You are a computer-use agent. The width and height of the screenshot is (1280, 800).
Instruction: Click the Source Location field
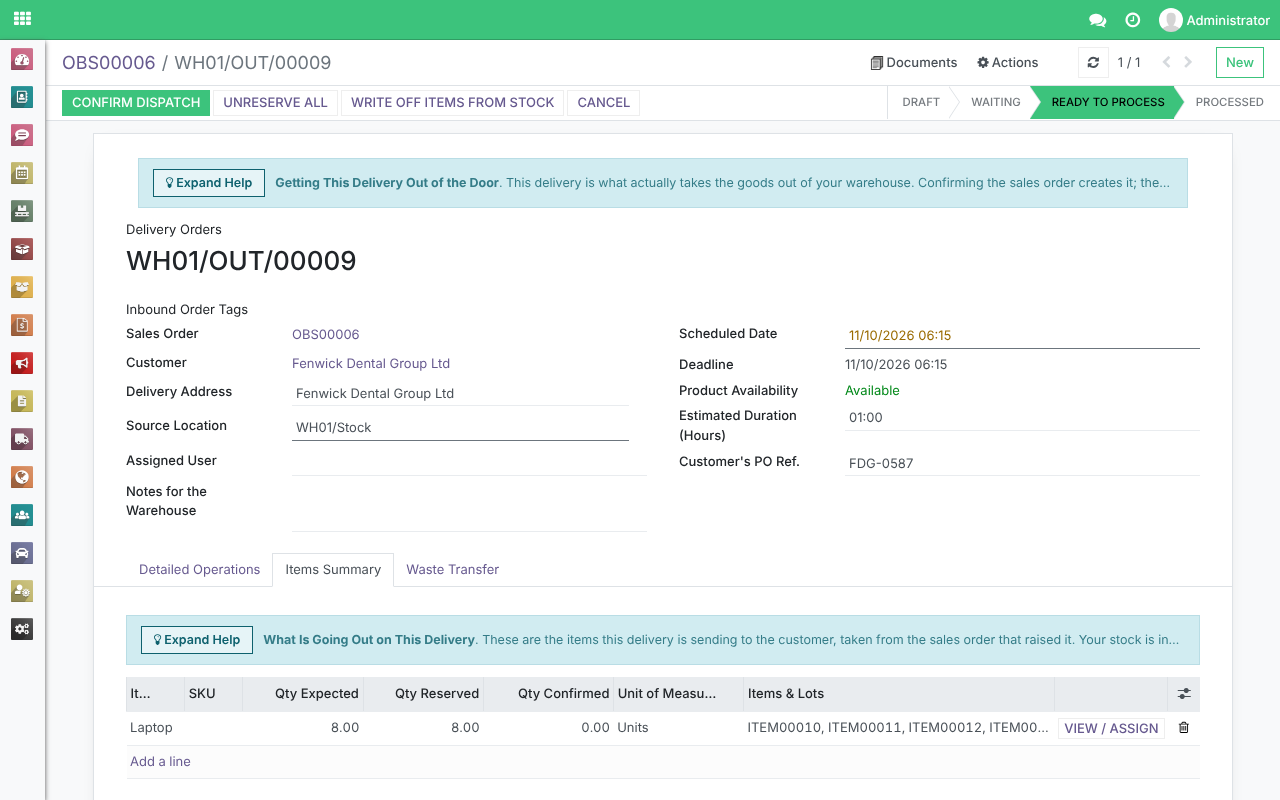460,428
